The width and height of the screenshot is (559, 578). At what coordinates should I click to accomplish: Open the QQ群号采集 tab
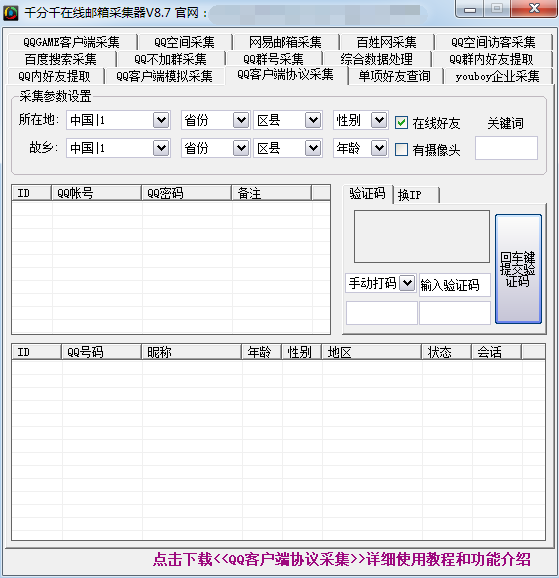click(274, 59)
